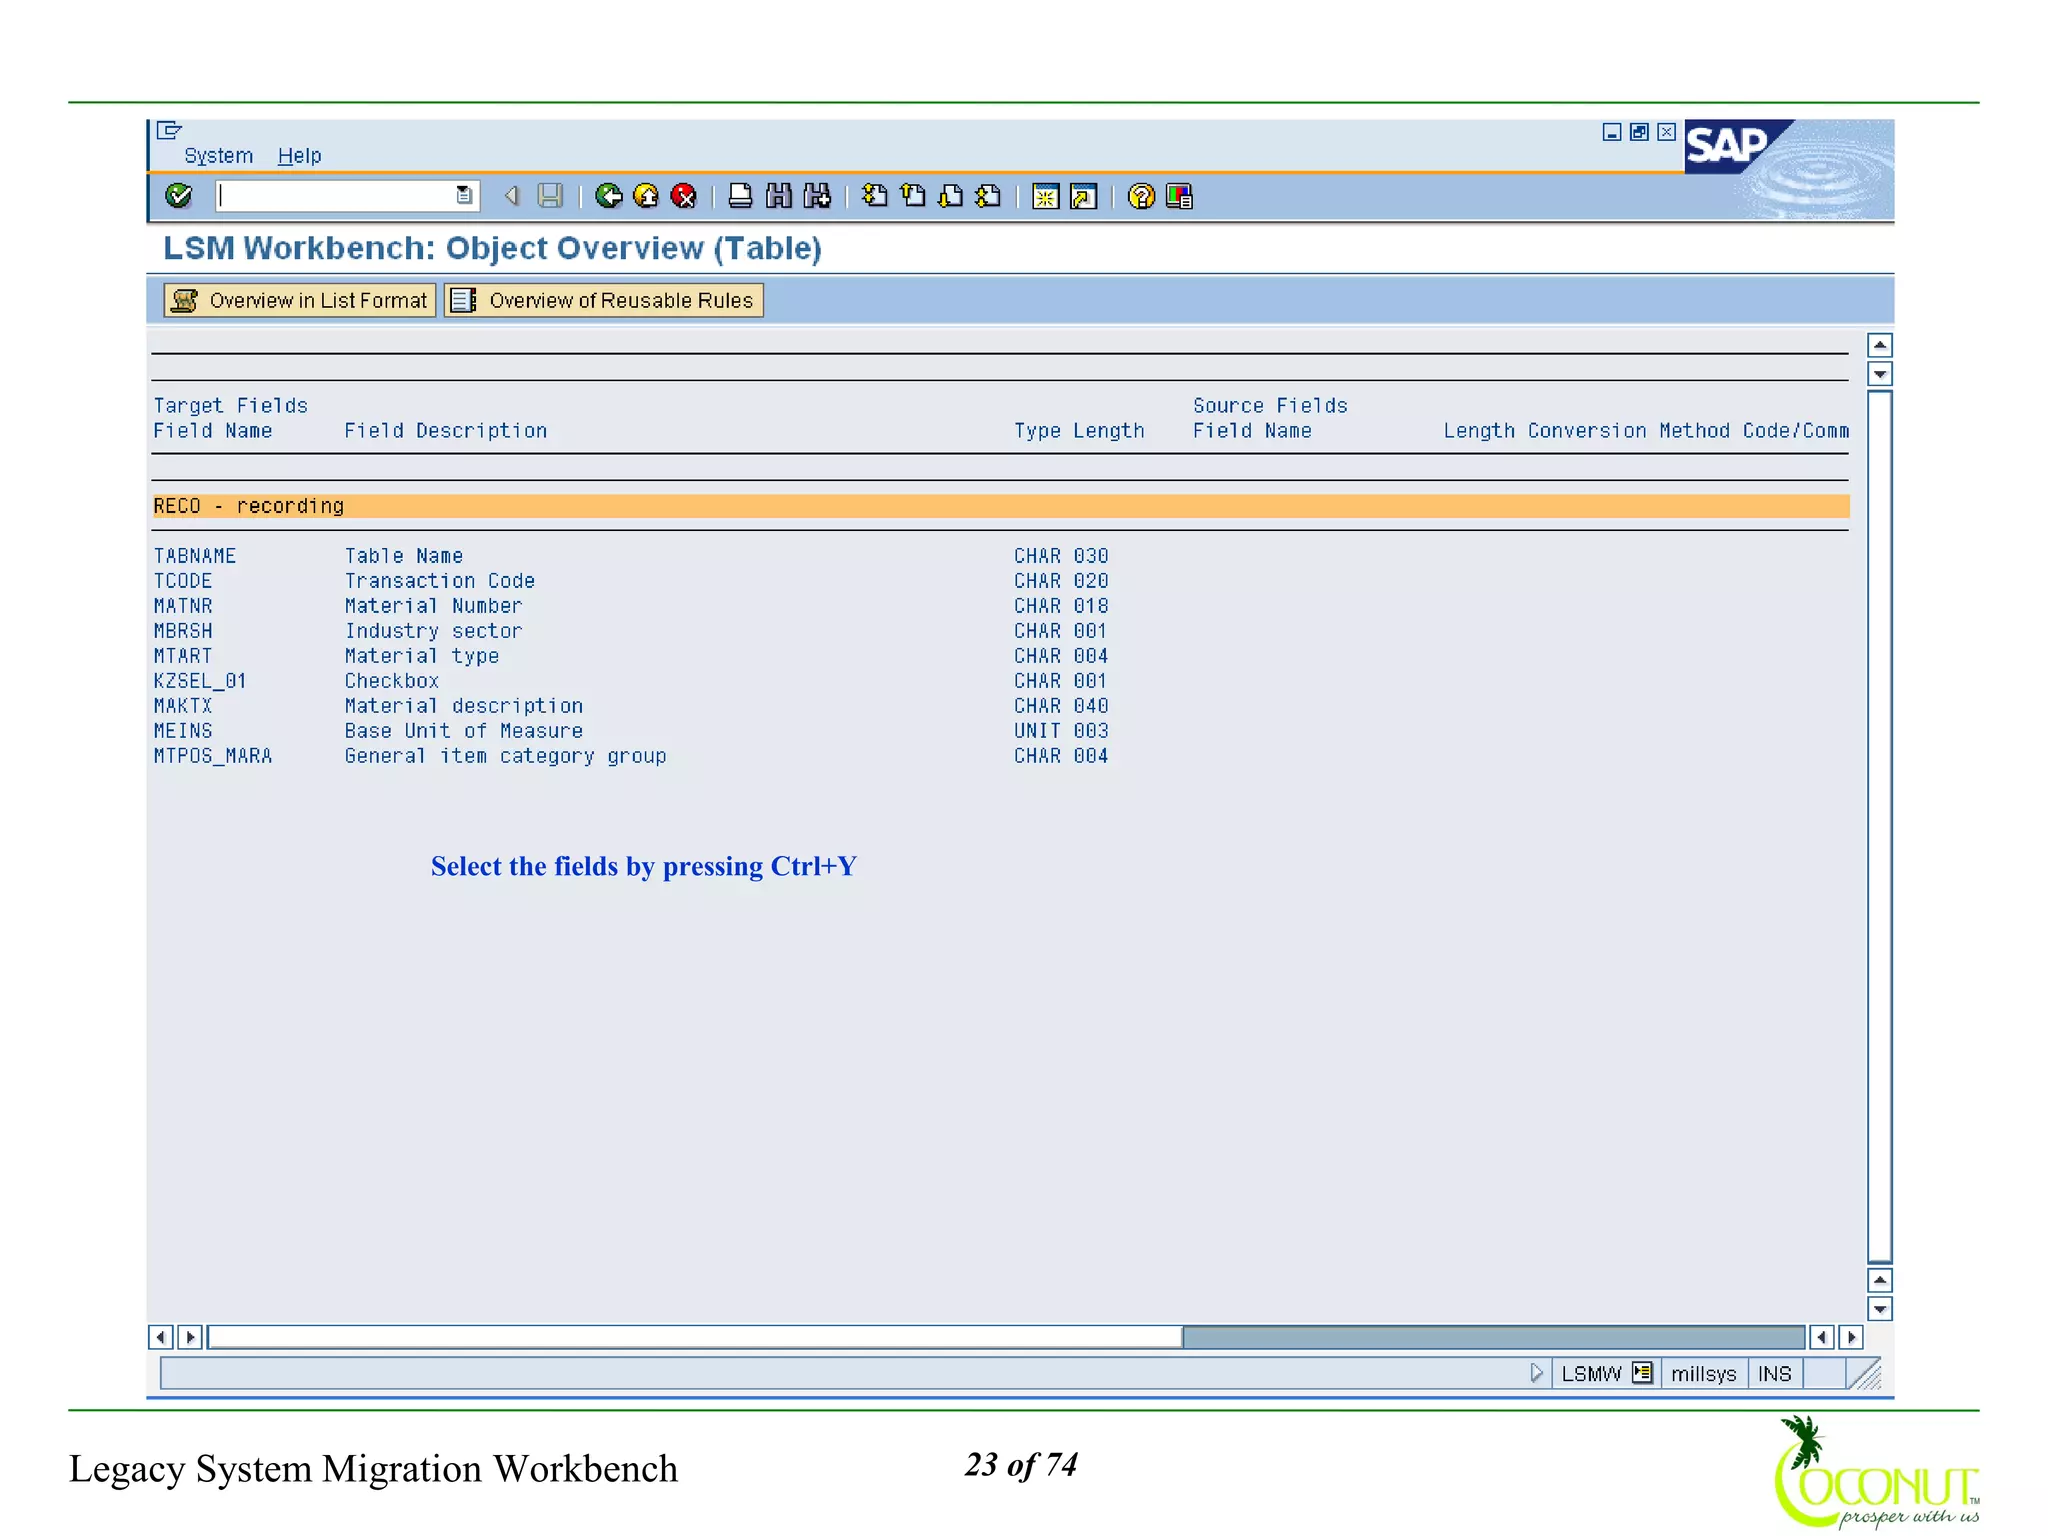
Task: Click the vertical scrollbar up arrow at top
Action: [1880, 345]
